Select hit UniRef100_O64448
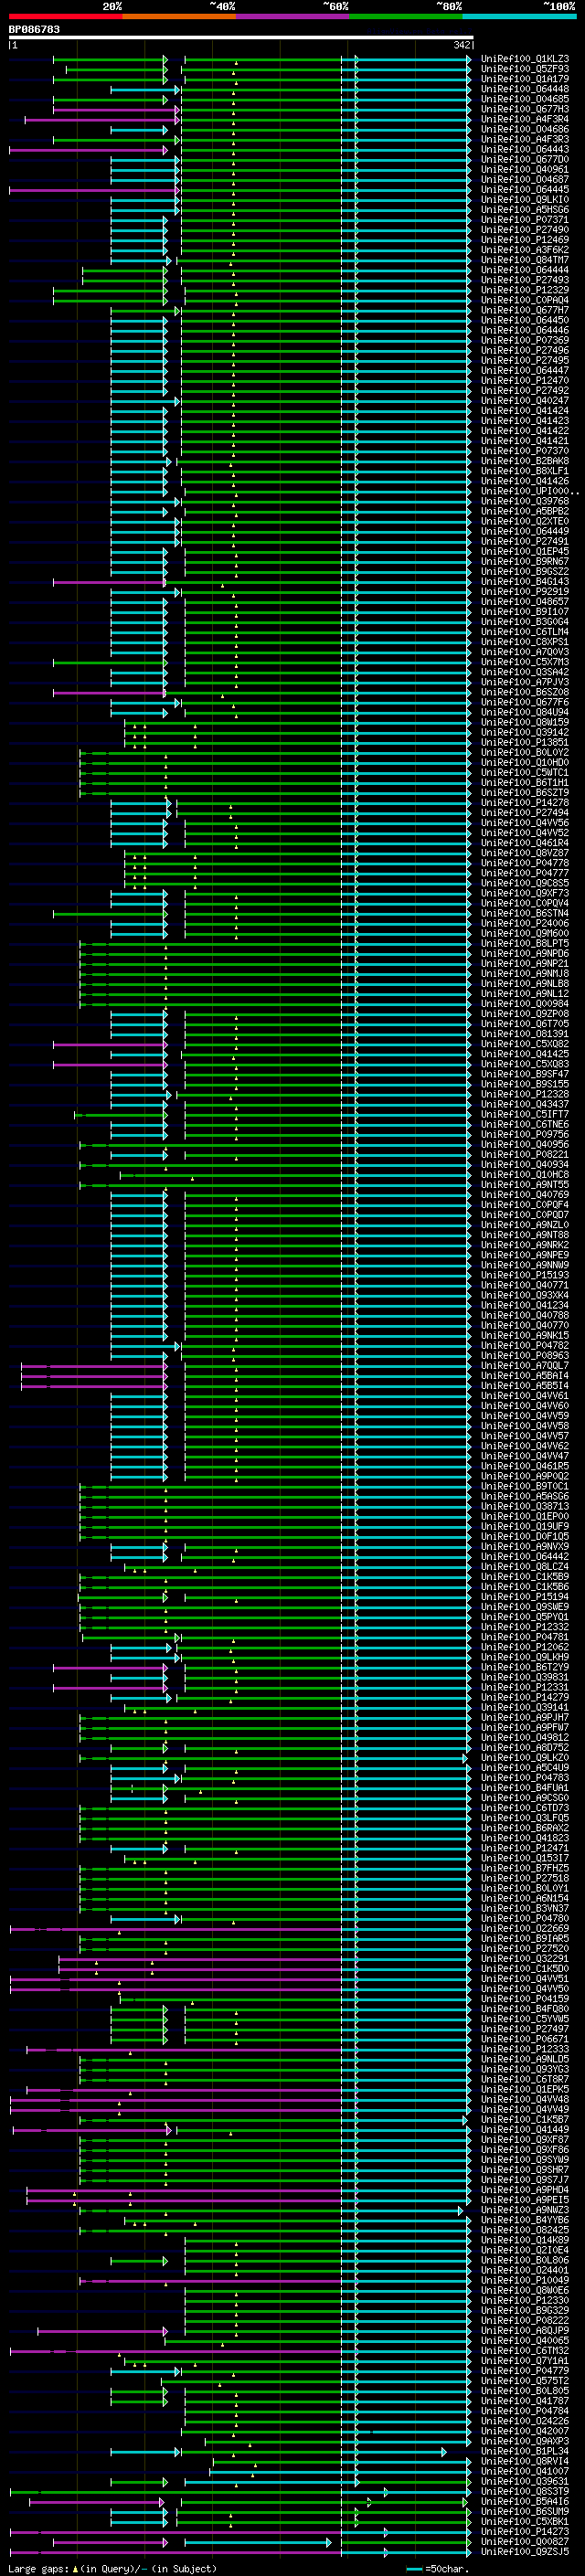 (x=525, y=90)
